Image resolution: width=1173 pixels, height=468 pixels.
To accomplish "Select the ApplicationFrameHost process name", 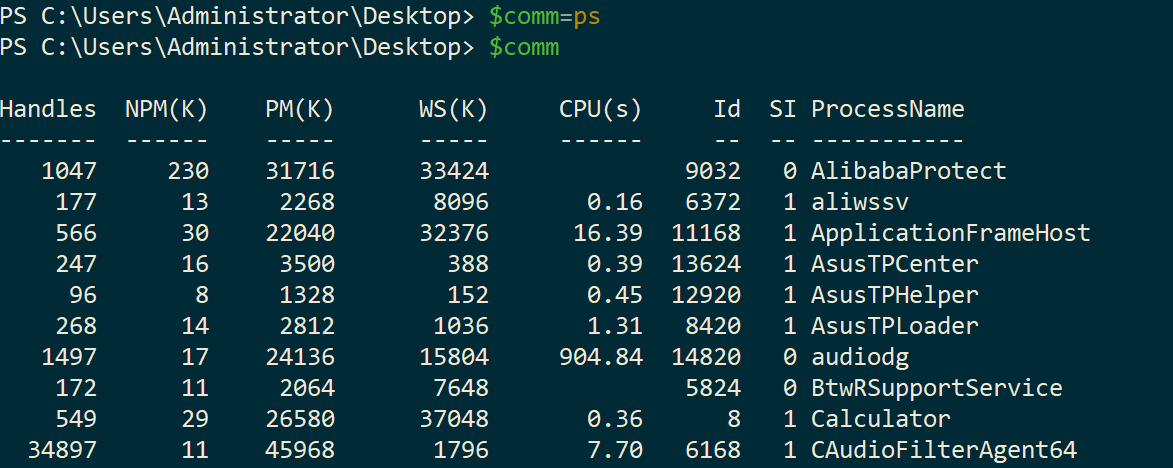I will click(x=951, y=233).
